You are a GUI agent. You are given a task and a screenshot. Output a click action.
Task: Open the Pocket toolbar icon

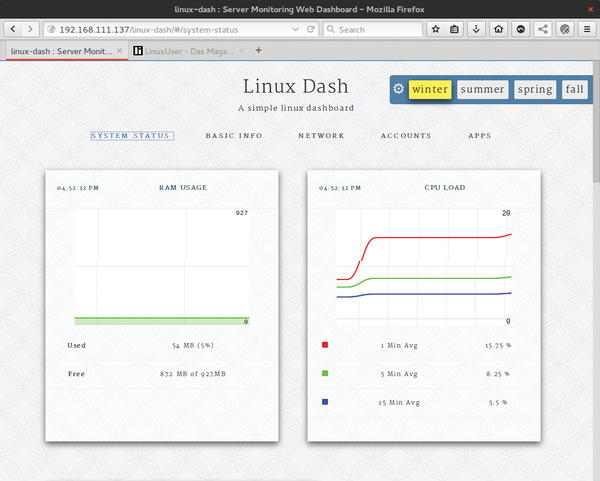tap(521, 29)
